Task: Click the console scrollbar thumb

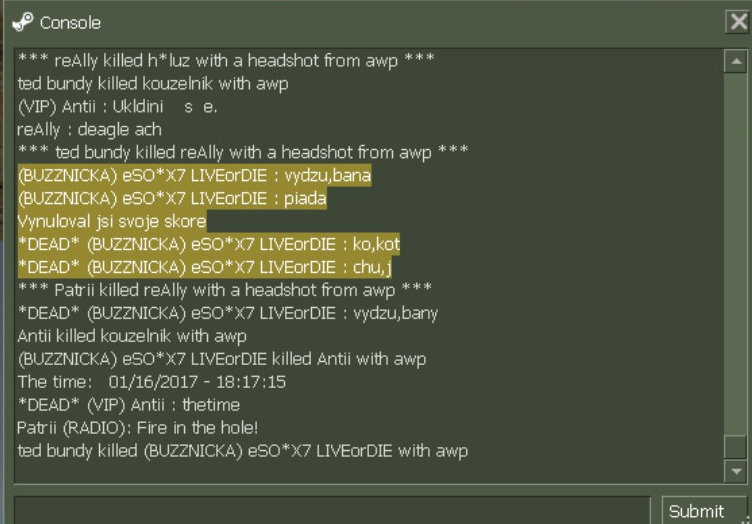Action: [x=735, y=447]
